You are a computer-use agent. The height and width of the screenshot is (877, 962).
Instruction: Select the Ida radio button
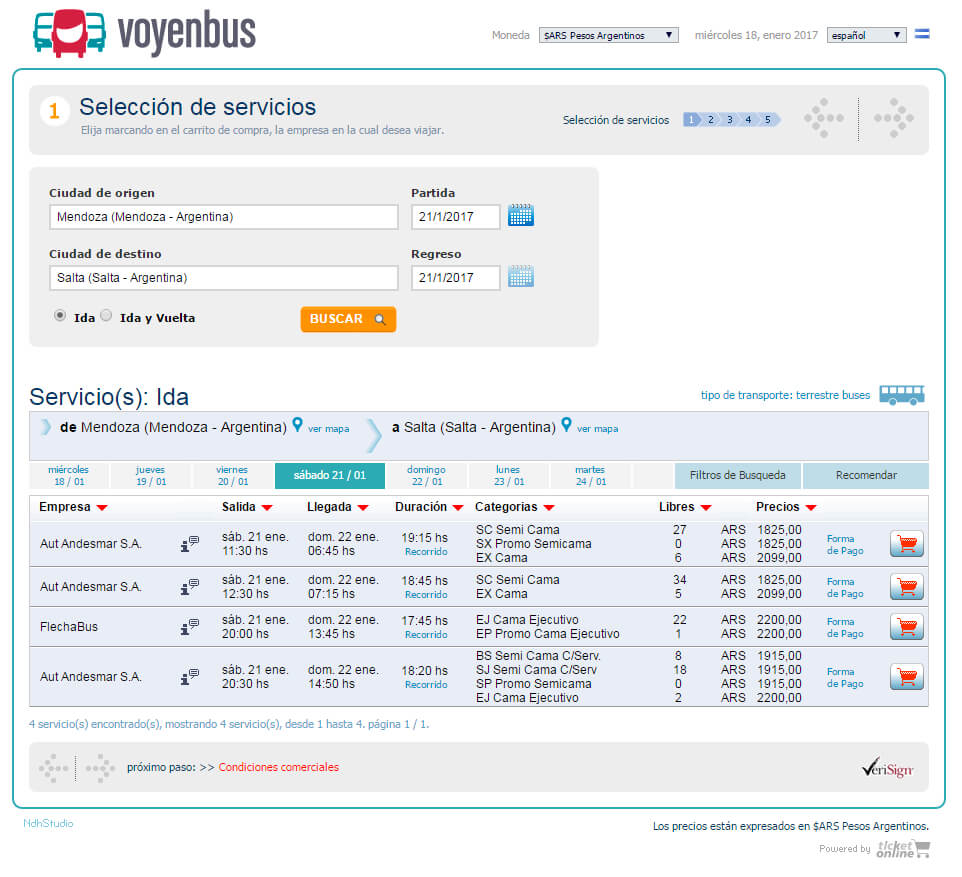click(x=60, y=316)
